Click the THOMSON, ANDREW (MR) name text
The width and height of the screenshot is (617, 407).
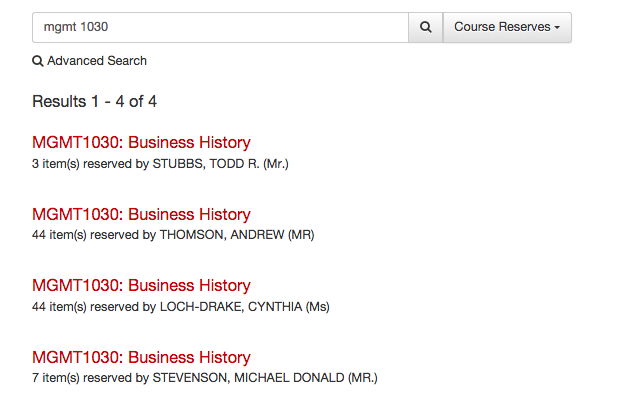point(237,235)
